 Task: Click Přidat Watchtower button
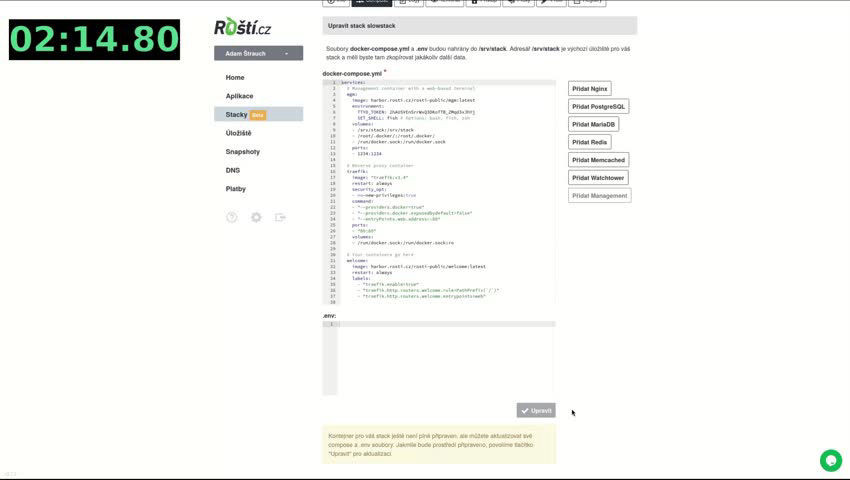pos(598,177)
